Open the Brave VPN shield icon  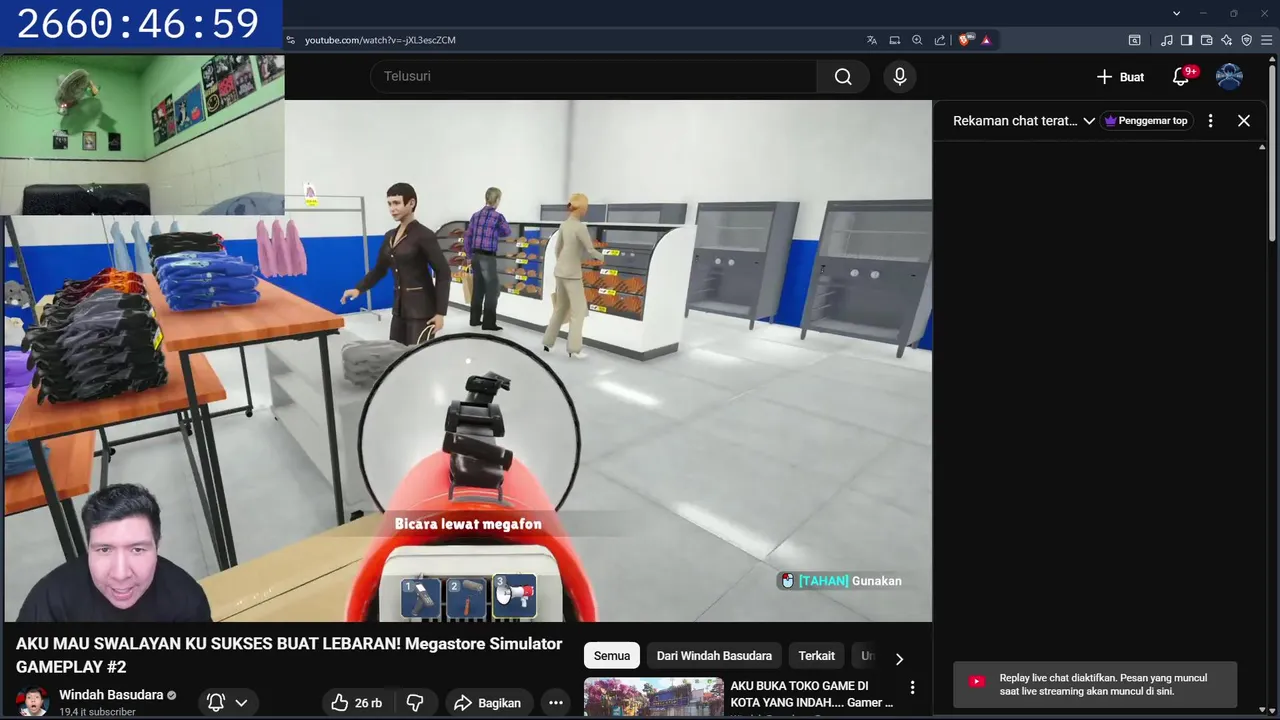[x=1247, y=40]
